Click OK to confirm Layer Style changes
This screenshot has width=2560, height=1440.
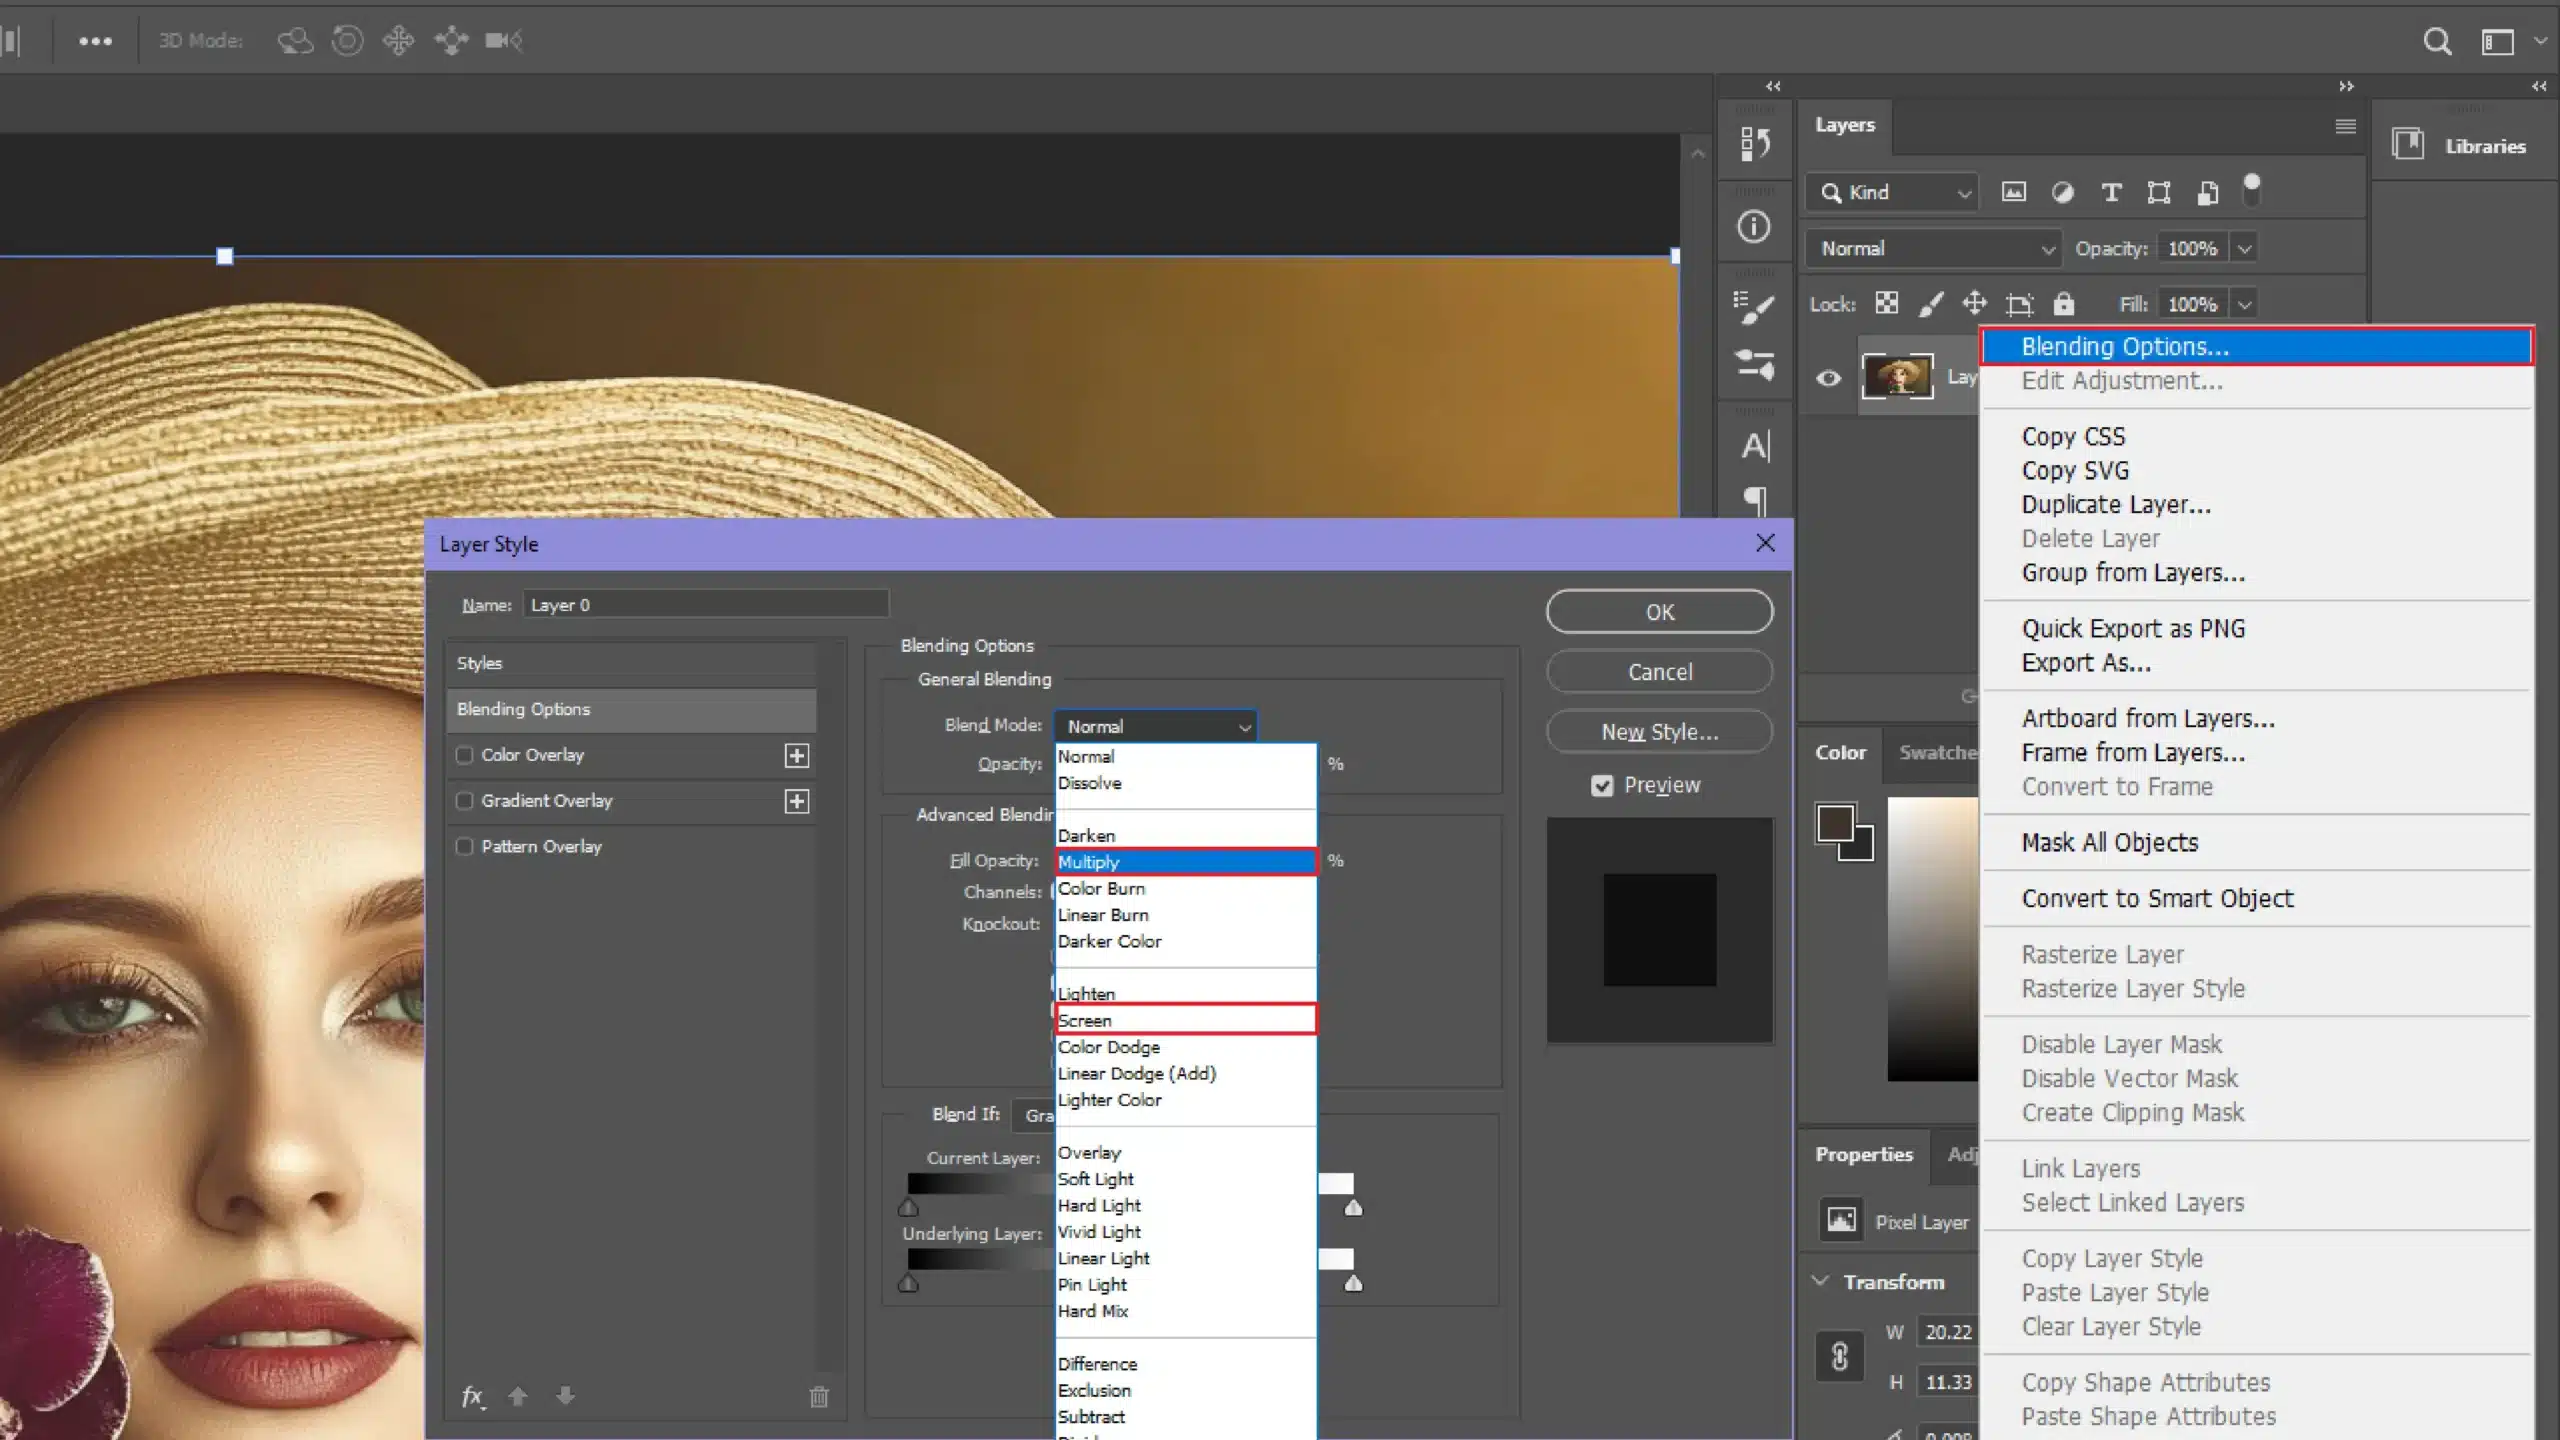pos(1660,610)
